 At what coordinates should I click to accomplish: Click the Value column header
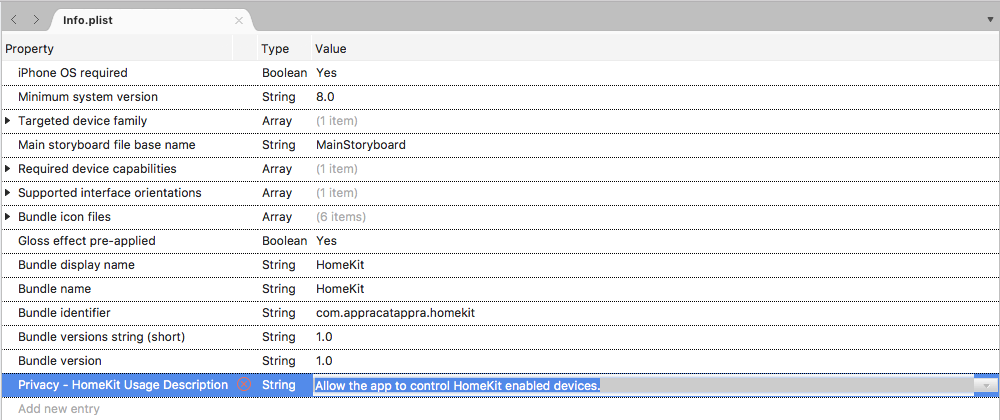[x=331, y=49]
